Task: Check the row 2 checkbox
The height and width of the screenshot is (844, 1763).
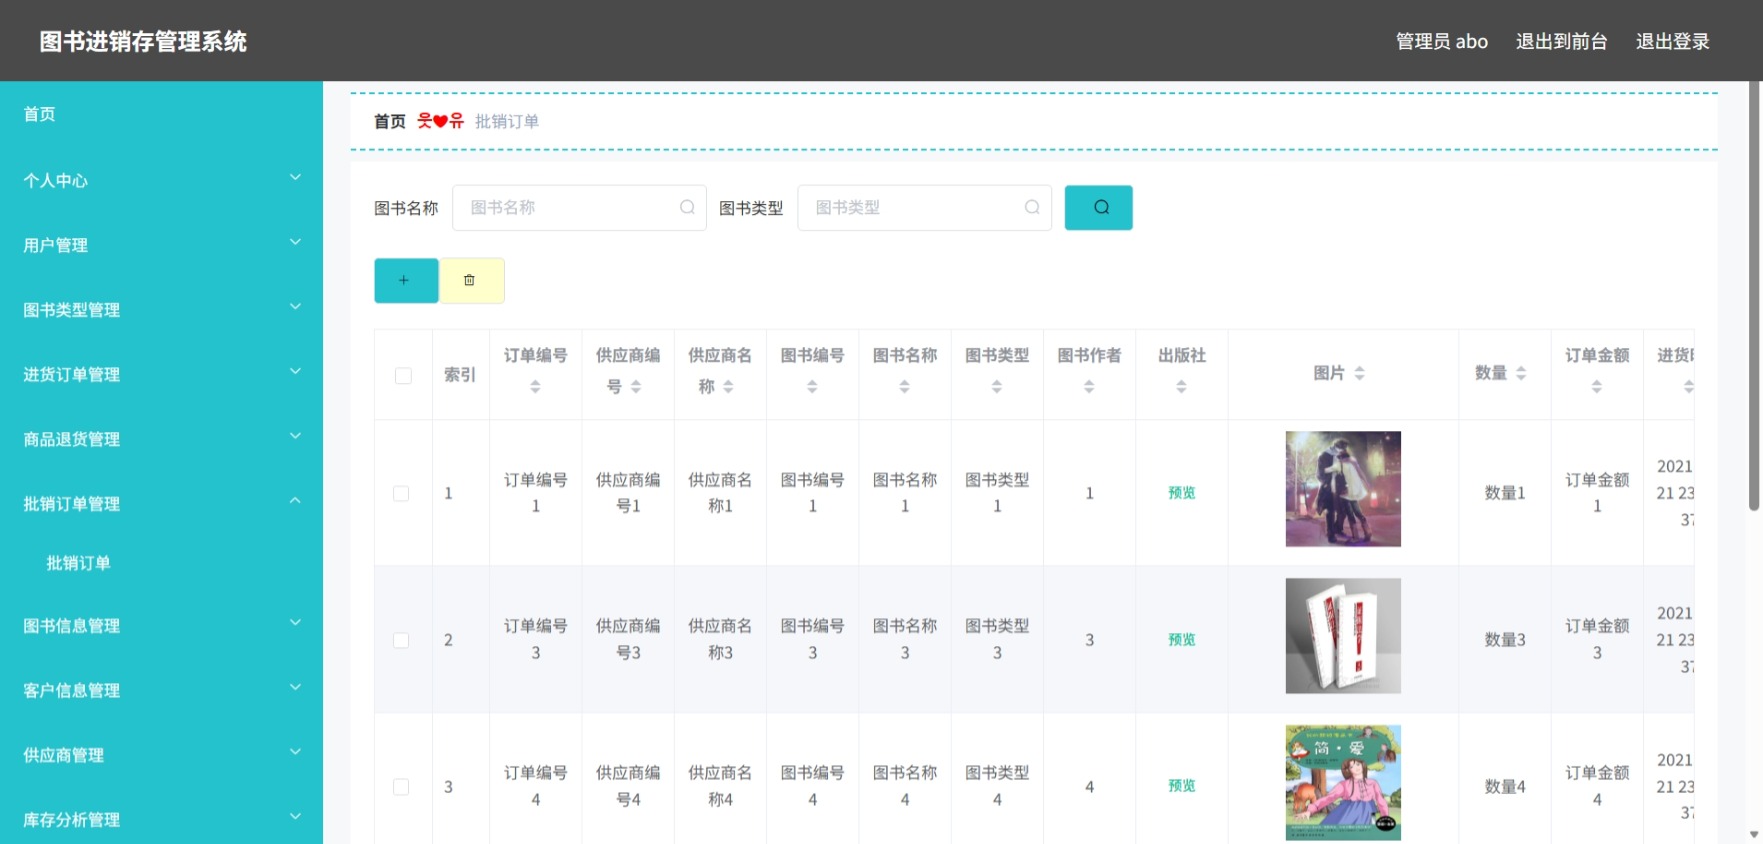Action: pos(401,640)
